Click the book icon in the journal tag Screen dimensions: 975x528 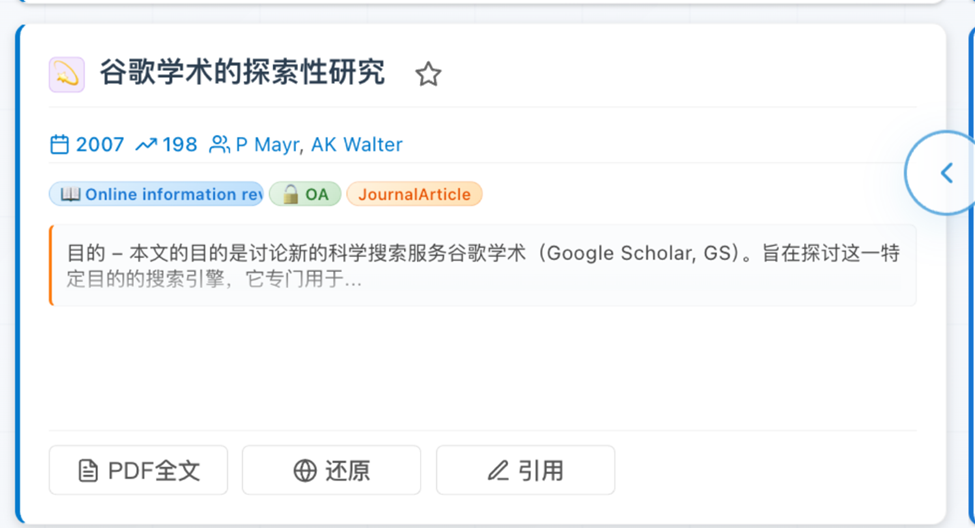(70, 194)
